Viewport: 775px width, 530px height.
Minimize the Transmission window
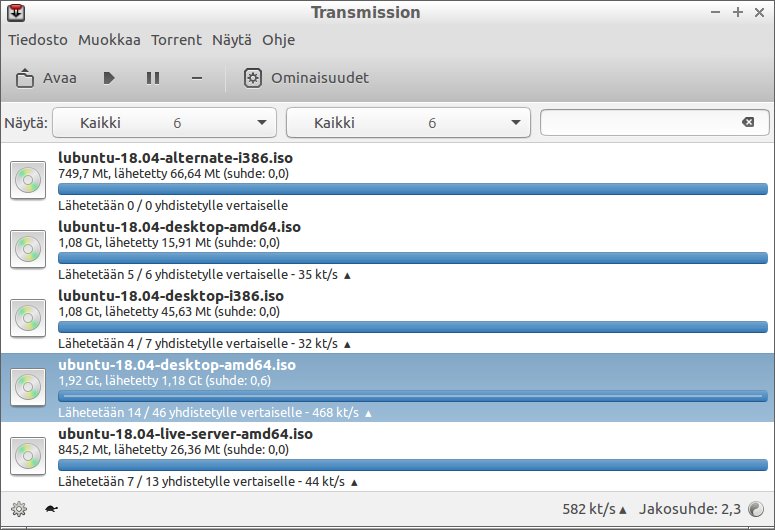[715, 12]
